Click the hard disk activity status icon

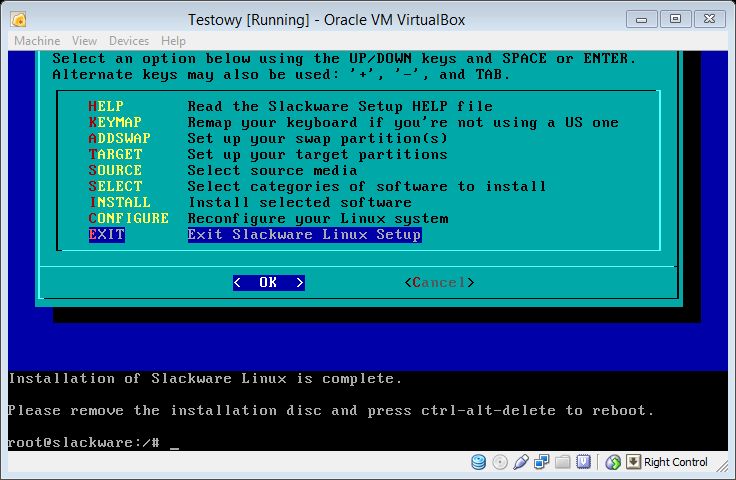pos(478,462)
